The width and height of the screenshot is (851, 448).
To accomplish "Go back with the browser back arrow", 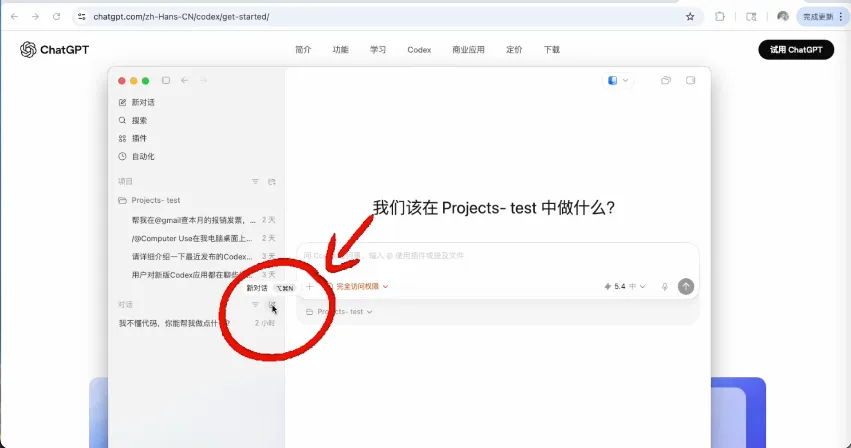I will [15, 17].
